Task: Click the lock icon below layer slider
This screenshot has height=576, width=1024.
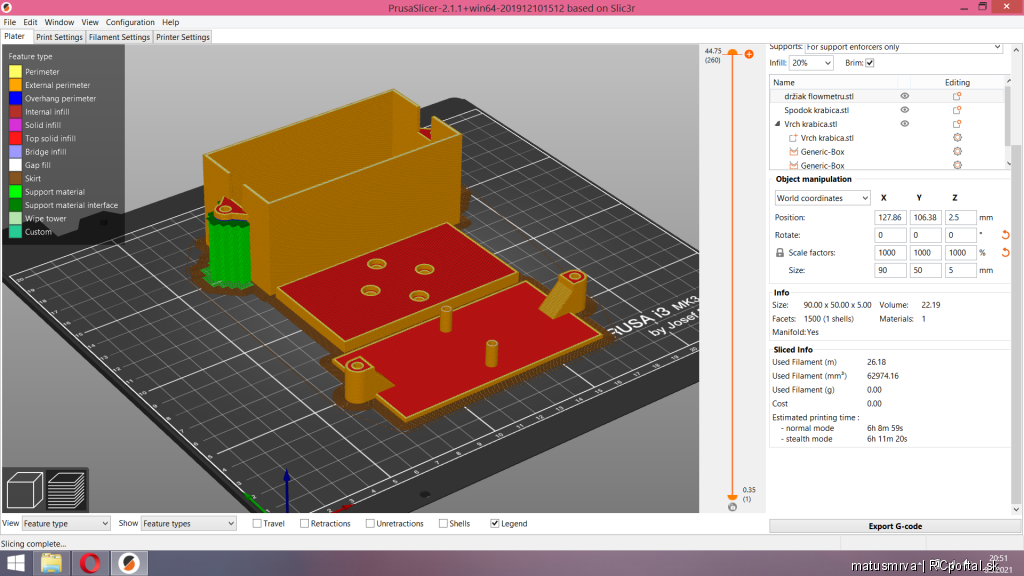Action: click(x=732, y=507)
